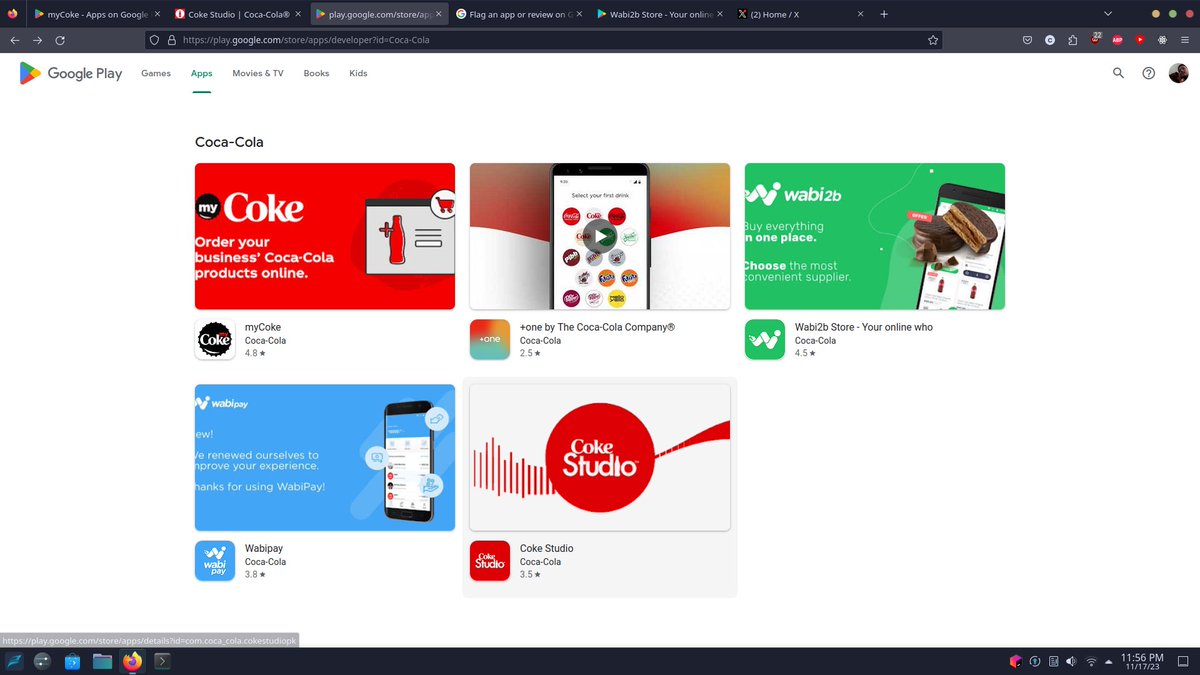
Task: Open the myCoke app title link
Action: tap(263, 327)
